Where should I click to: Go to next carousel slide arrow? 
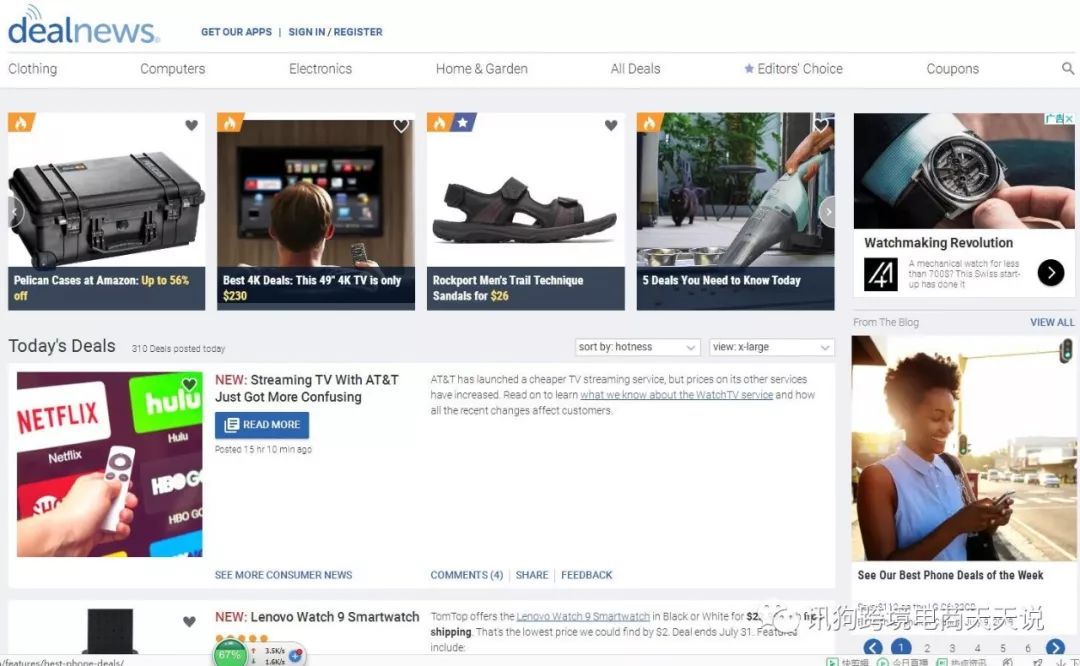point(827,212)
